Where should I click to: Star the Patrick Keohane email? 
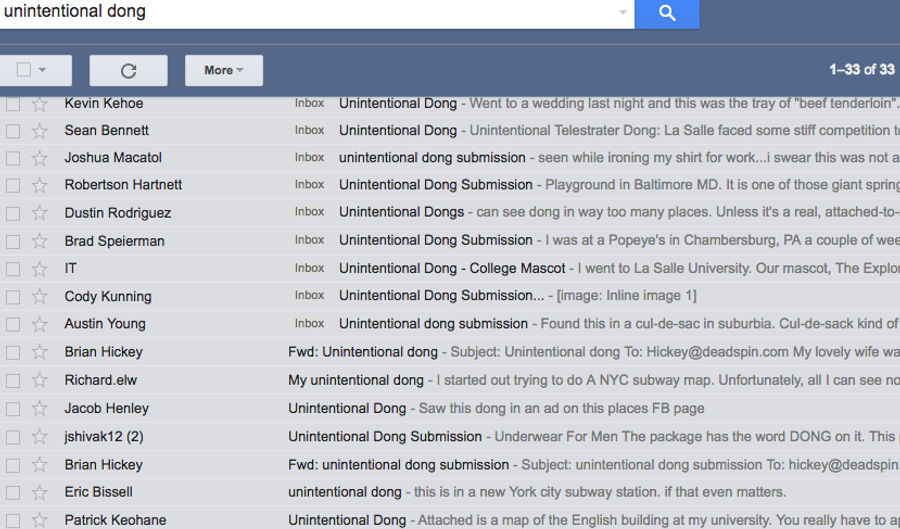pos(39,520)
